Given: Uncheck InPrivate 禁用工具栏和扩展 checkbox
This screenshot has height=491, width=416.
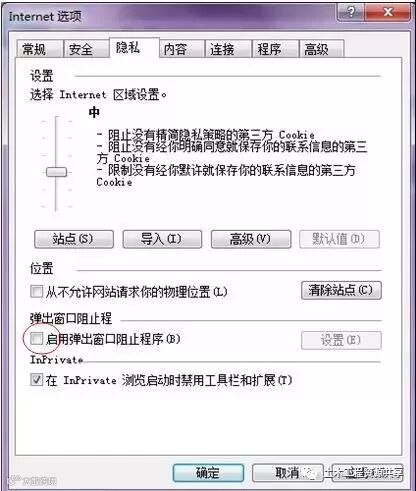Looking at the screenshot, I should 36,379.
